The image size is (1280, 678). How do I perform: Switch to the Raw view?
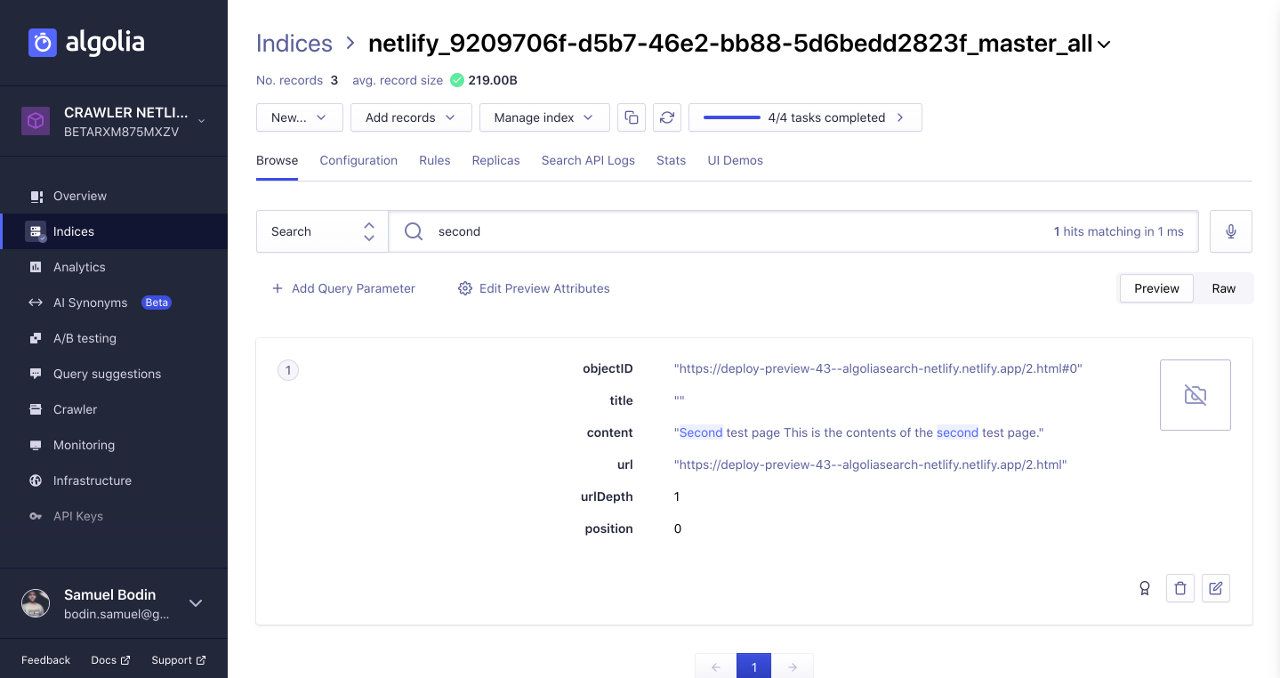pyautogui.click(x=1223, y=288)
